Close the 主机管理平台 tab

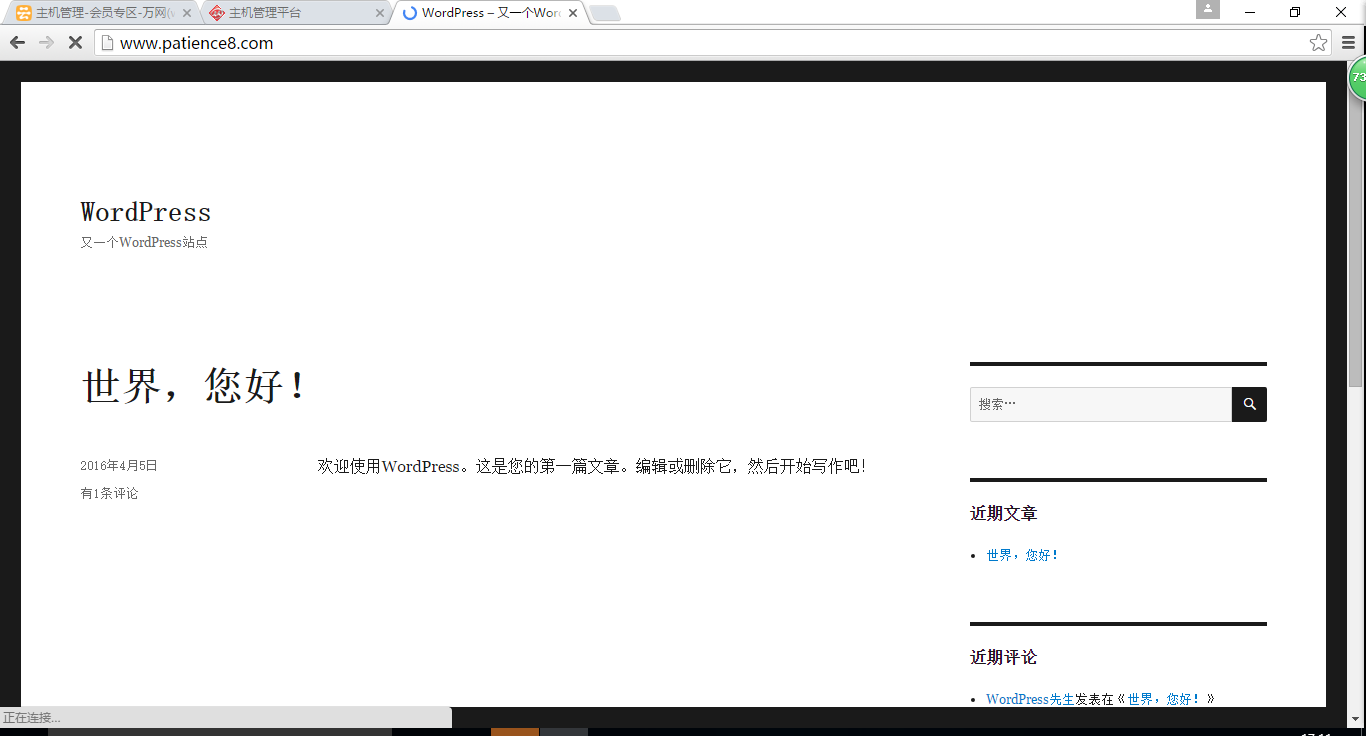point(380,14)
